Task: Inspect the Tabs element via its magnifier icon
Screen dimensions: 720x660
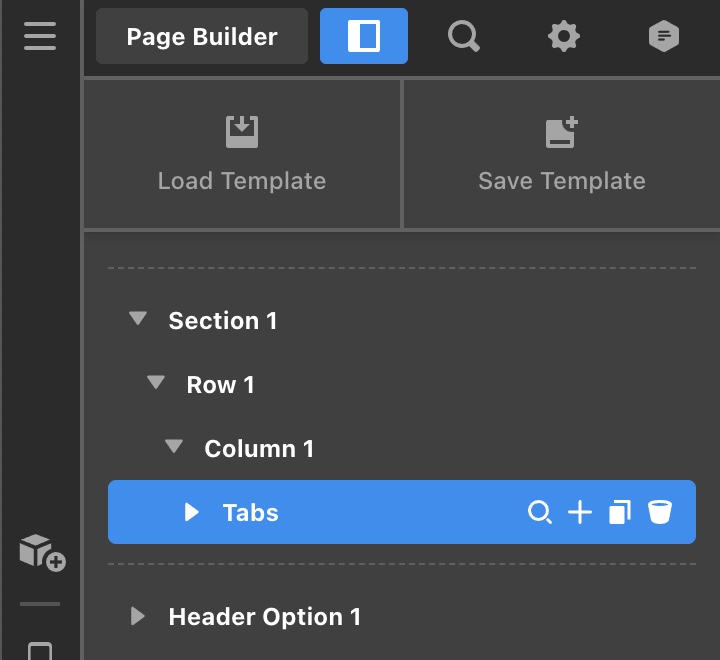Action: pyautogui.click(x=540, y=512)
